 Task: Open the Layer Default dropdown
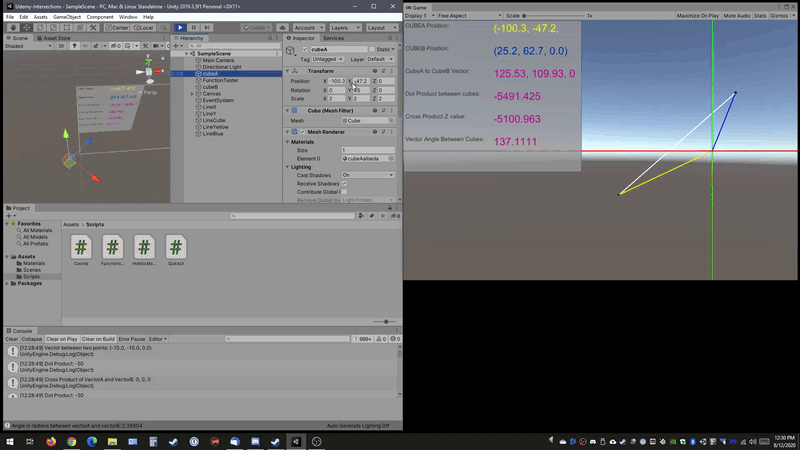[x=381, y=59]
